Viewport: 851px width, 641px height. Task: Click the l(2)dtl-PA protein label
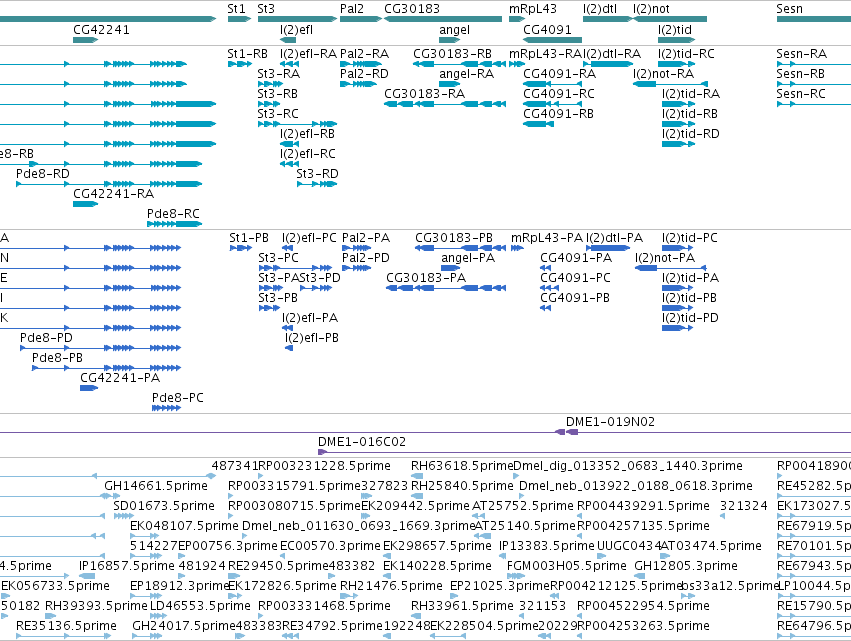[614, 238]
